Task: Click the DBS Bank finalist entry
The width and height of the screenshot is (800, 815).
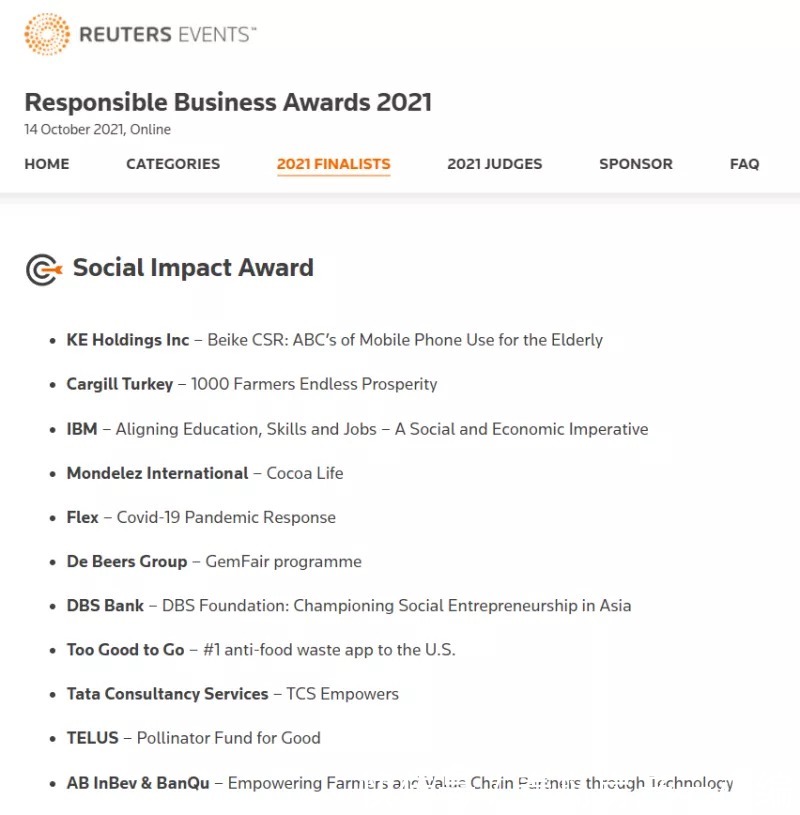Action: [349, 605]
